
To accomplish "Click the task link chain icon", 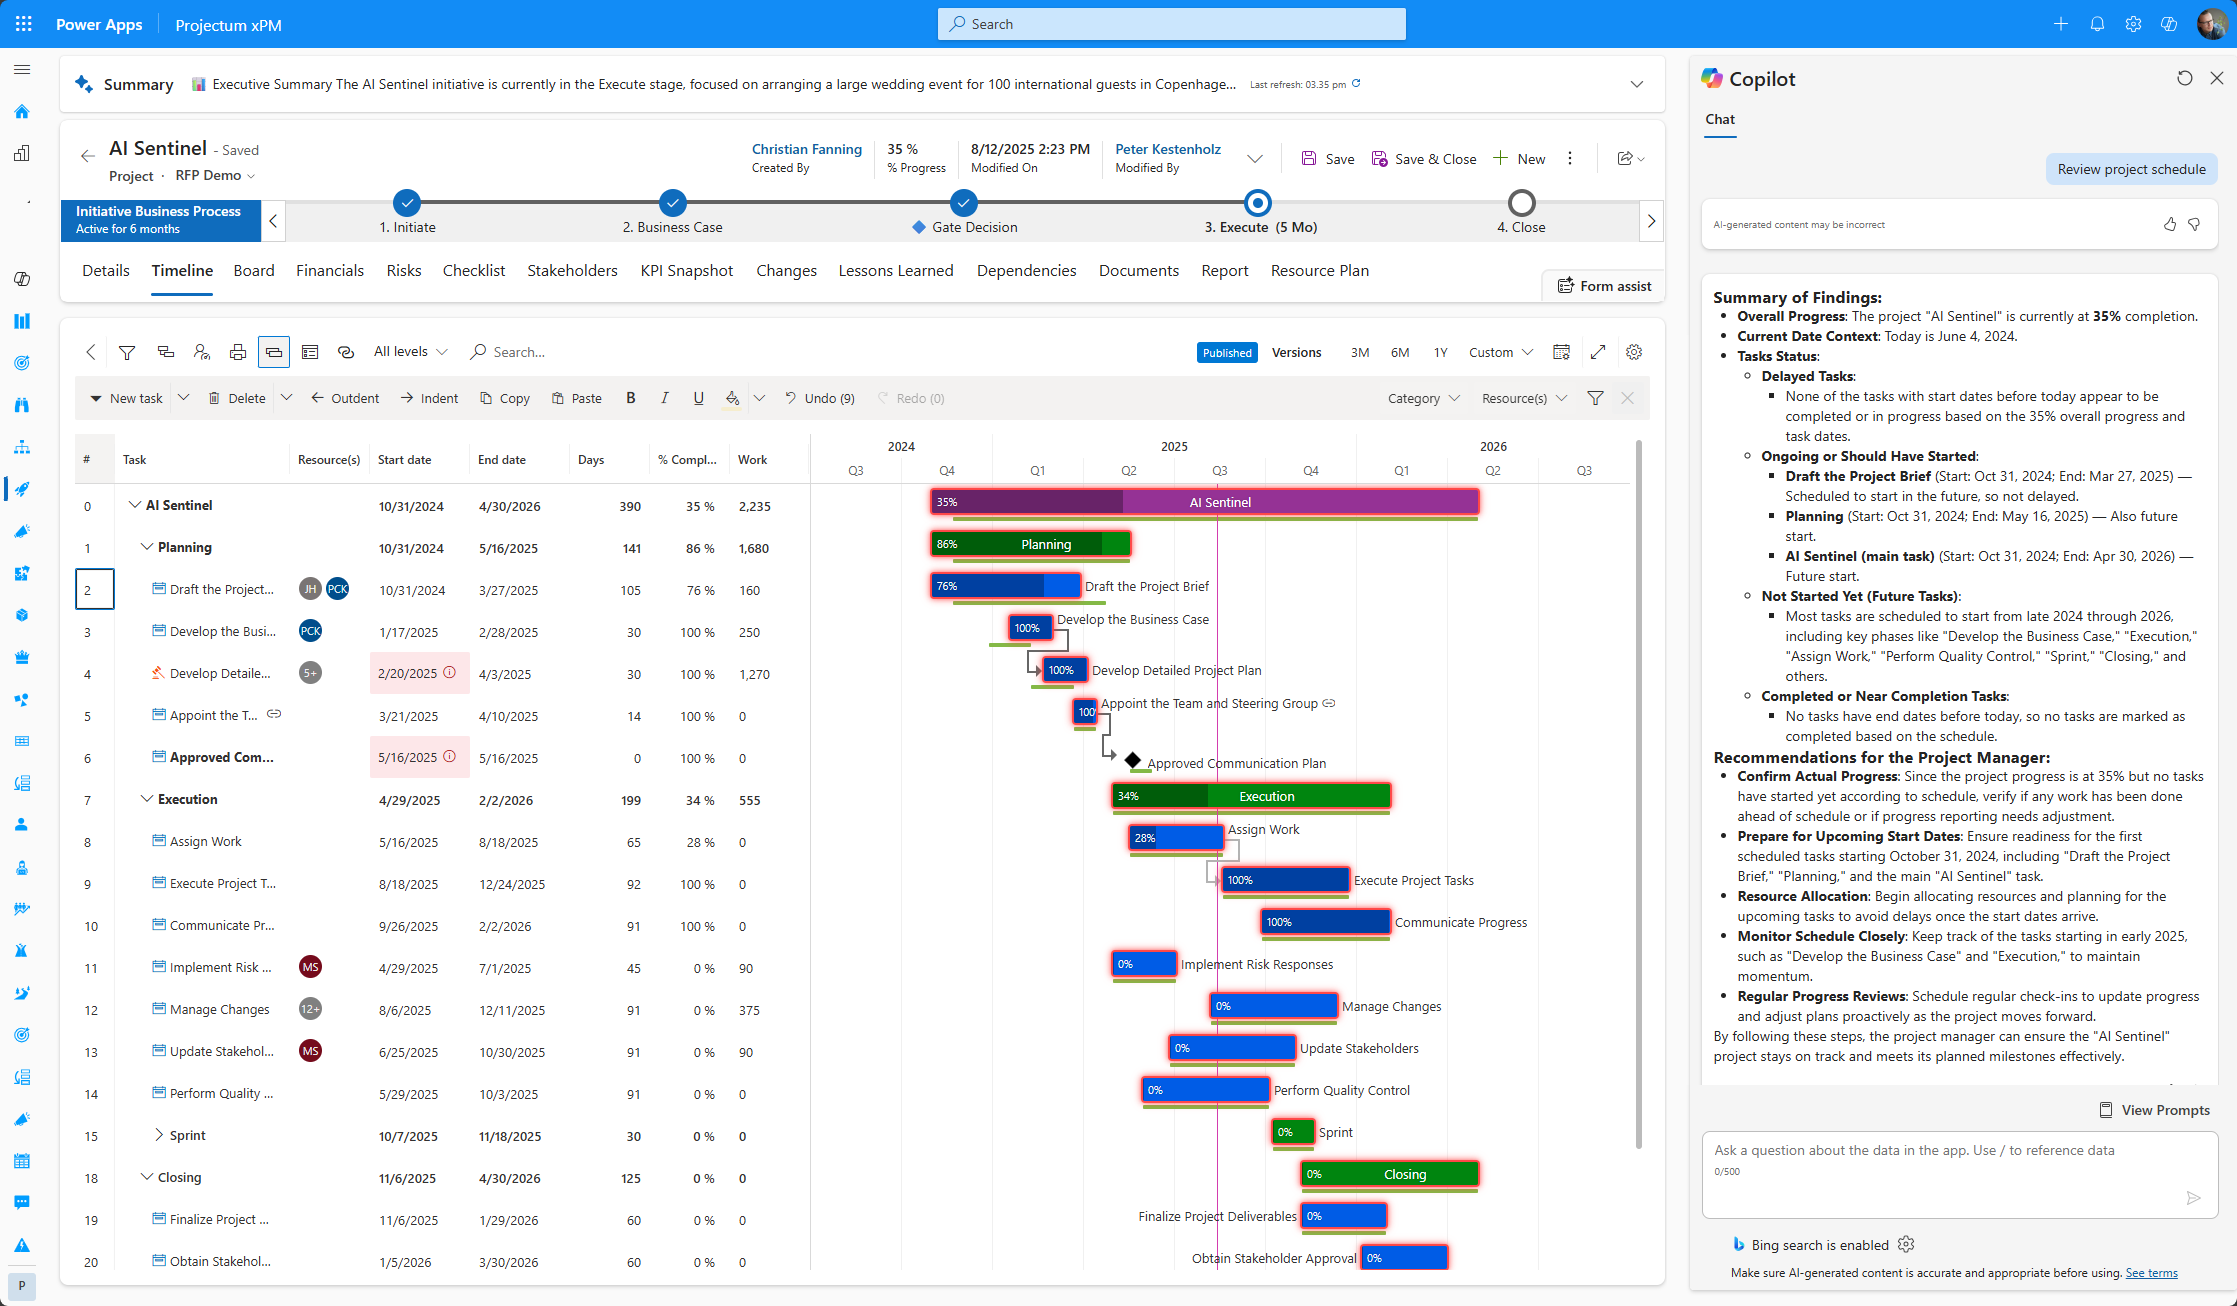I will [x=346, y=352].
